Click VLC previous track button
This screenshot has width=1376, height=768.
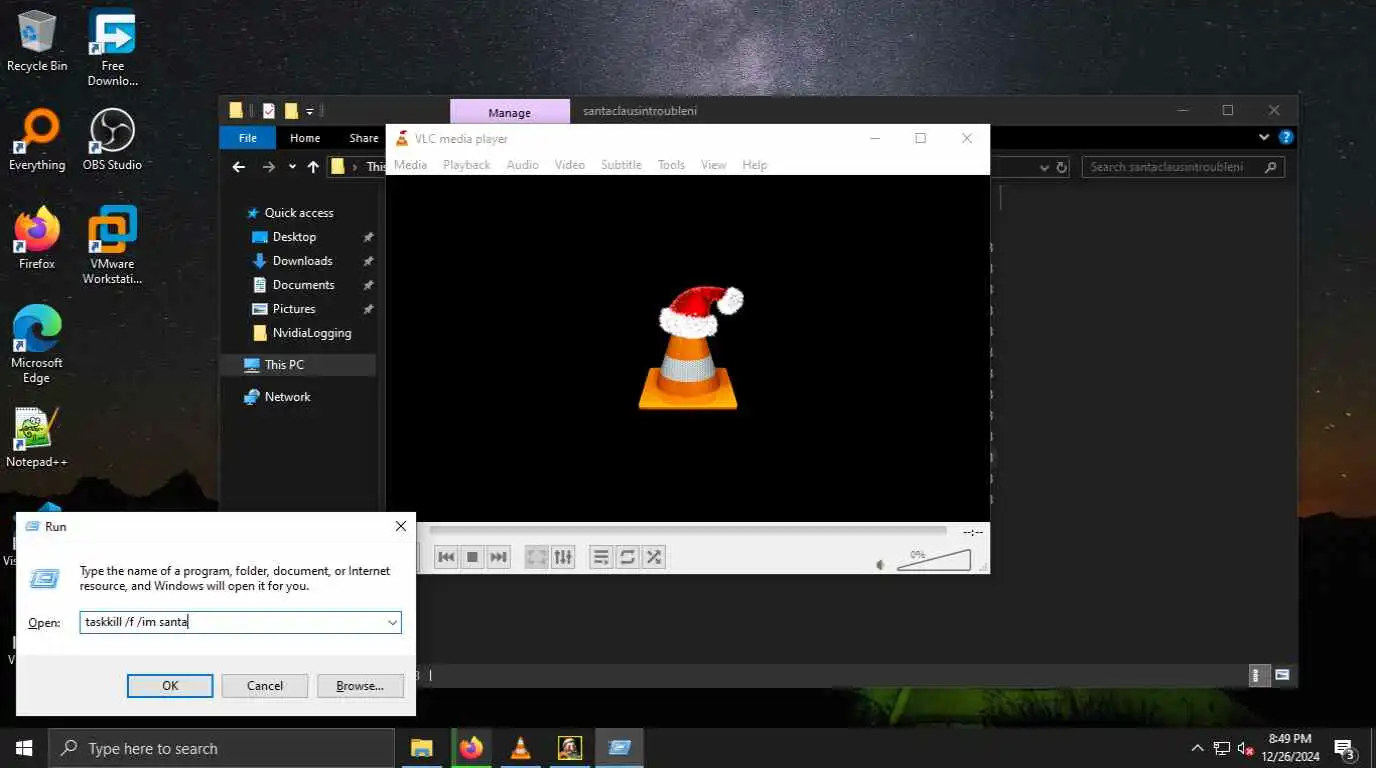(x=447, y=557)
